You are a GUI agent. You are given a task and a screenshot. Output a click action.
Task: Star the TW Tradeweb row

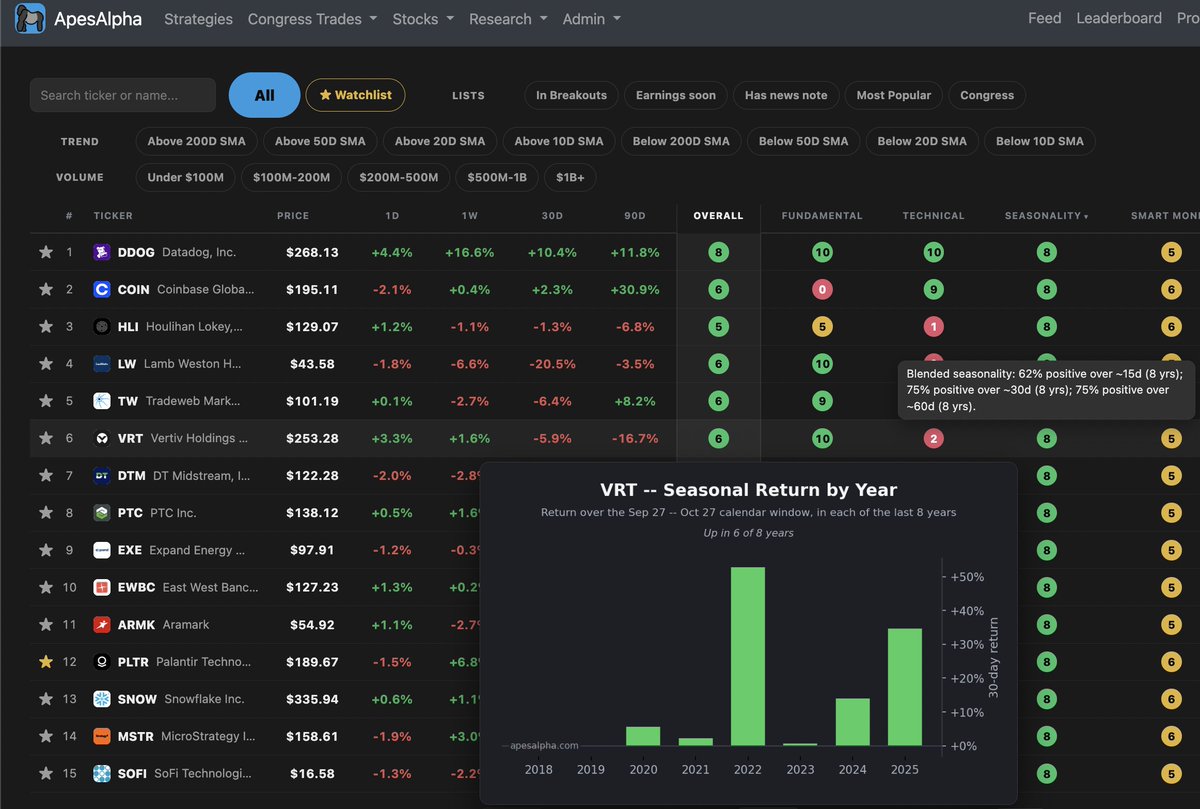pos(45,401)
